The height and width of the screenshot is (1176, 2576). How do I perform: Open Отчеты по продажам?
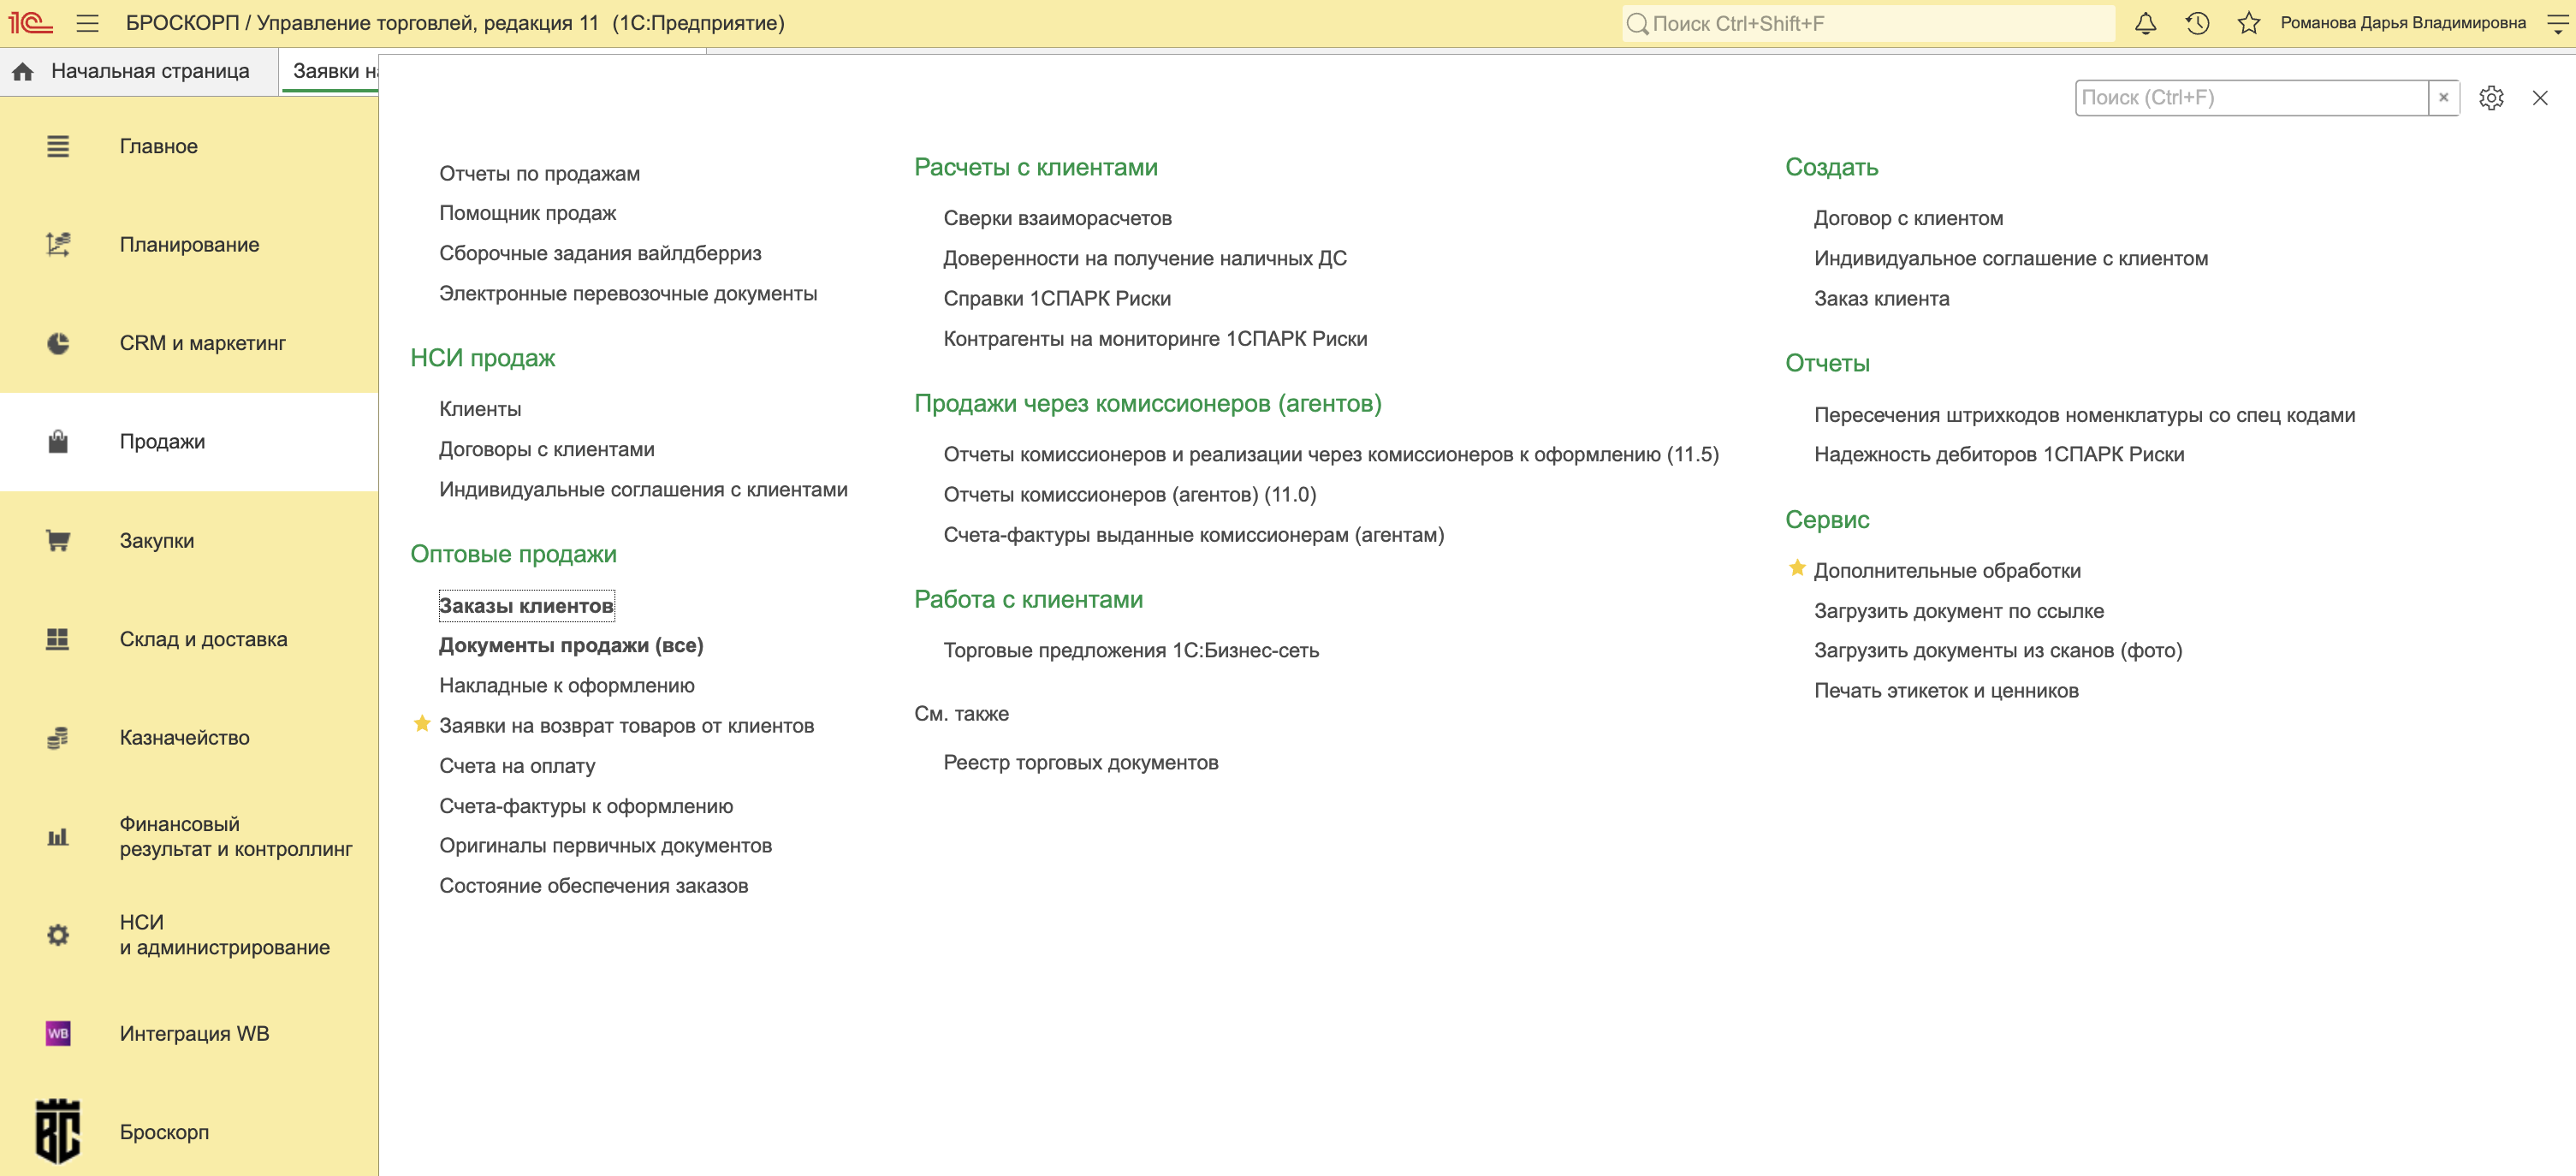pos(540,174)
